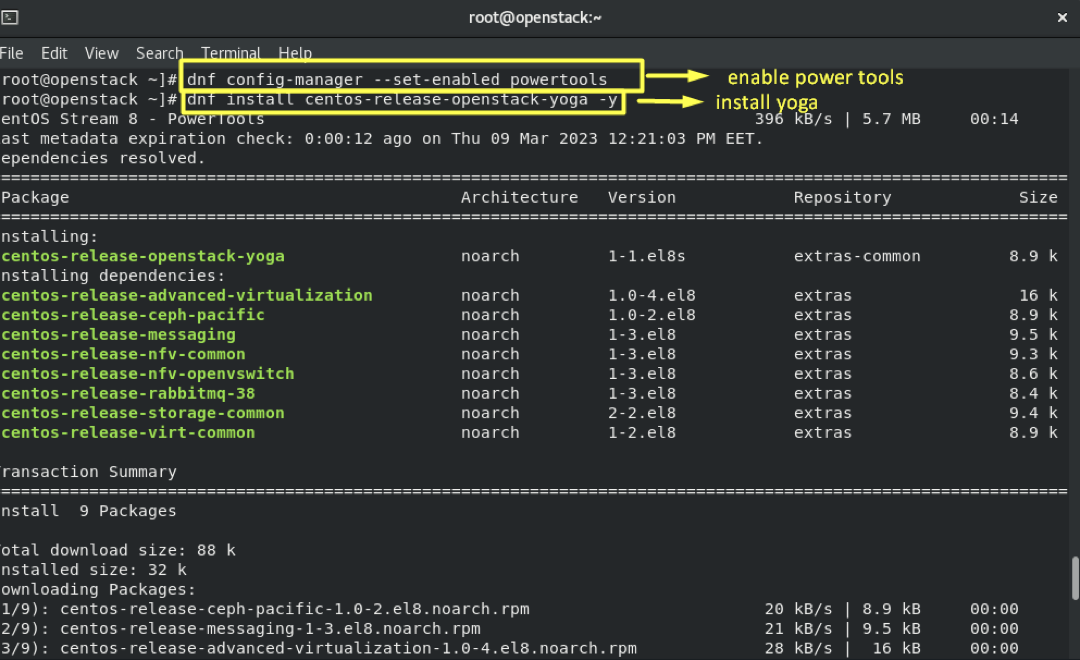Click the green 'centos-release-openstack-yoga' package name

tap(143, 256)
